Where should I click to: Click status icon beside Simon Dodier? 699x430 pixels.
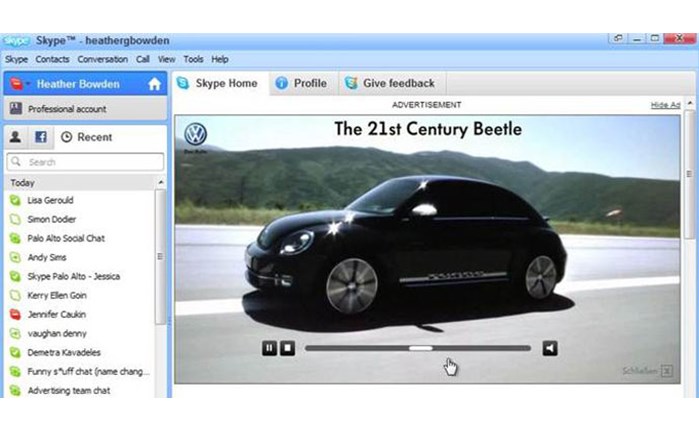pyautogui.click(x=15, y=219)
